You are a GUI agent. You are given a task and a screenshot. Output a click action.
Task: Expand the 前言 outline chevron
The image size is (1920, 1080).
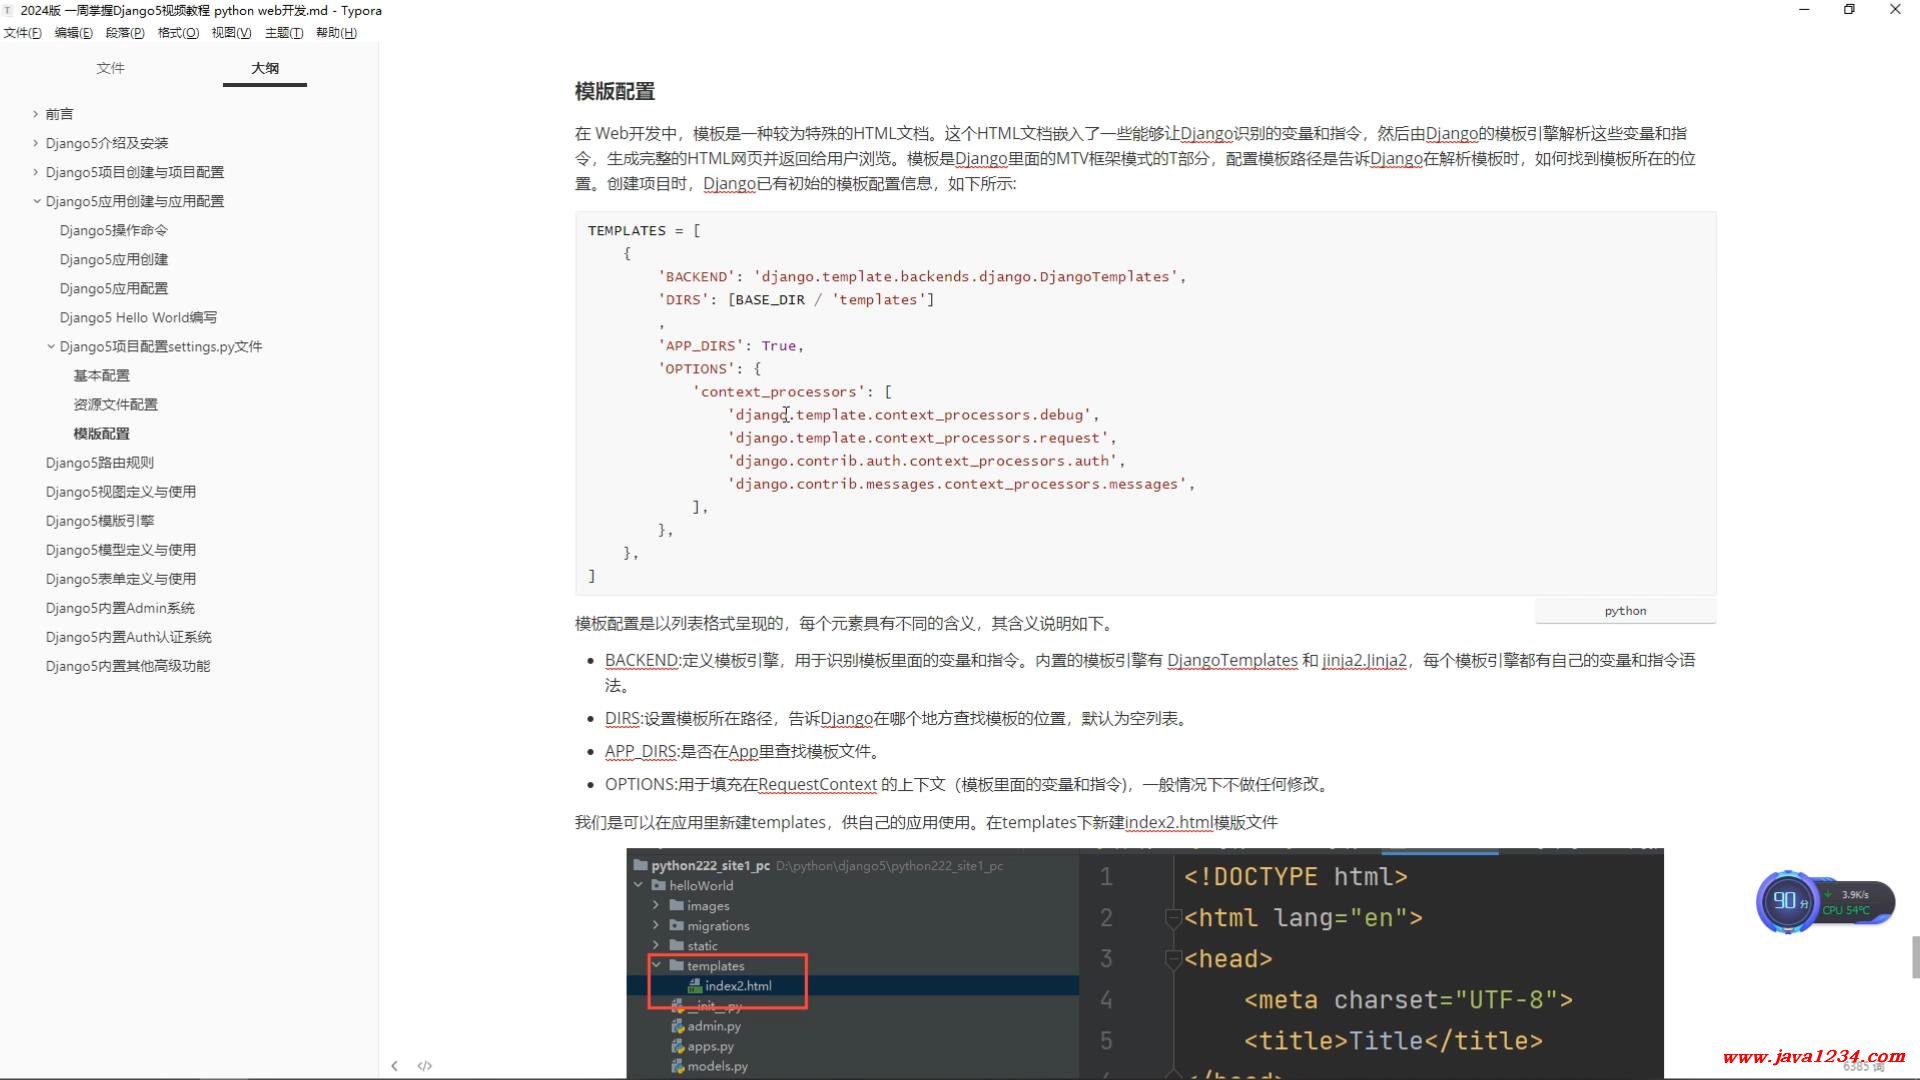tap(35, 114)
